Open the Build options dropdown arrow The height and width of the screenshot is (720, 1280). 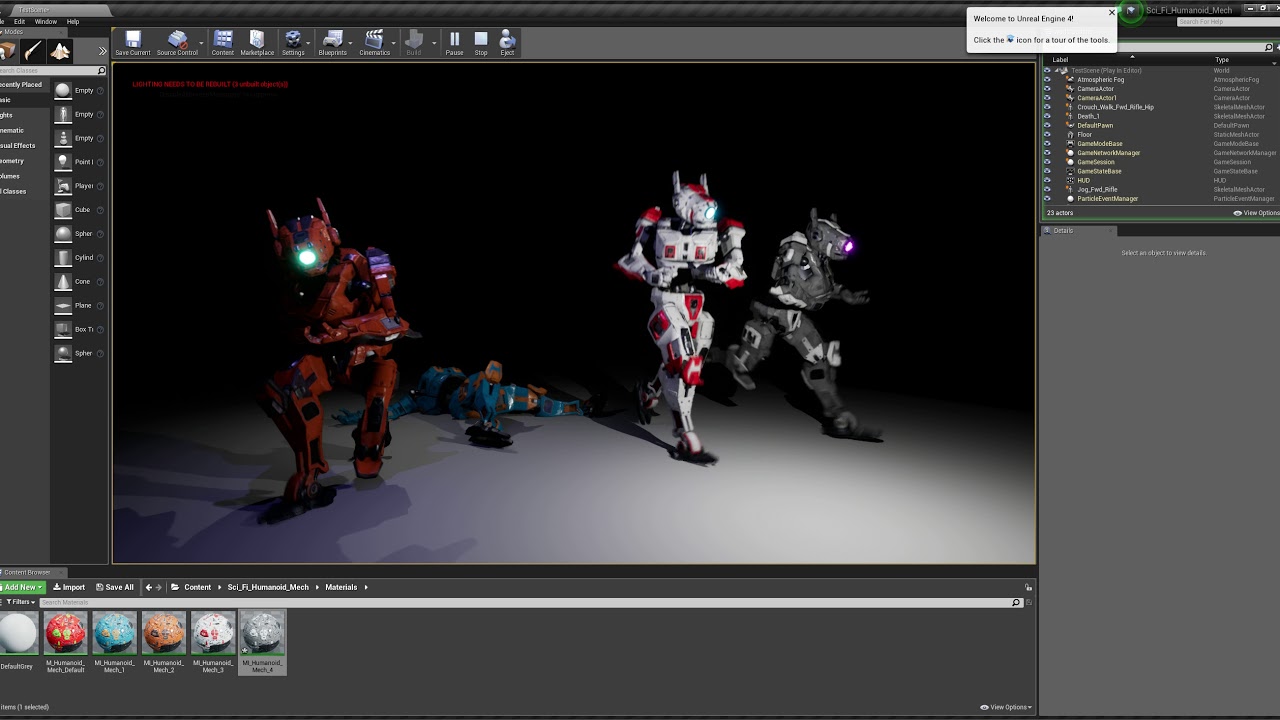pos(432,43)
